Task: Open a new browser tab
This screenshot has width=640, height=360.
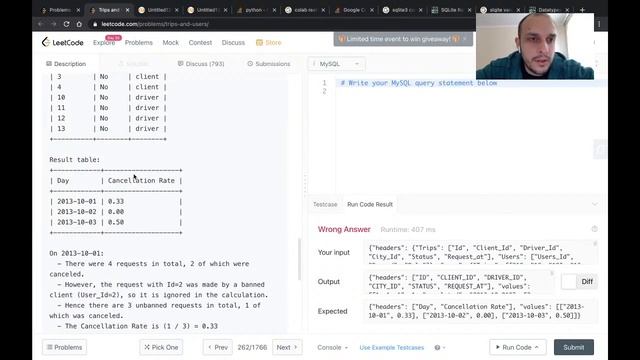Action: pos(582,9)
